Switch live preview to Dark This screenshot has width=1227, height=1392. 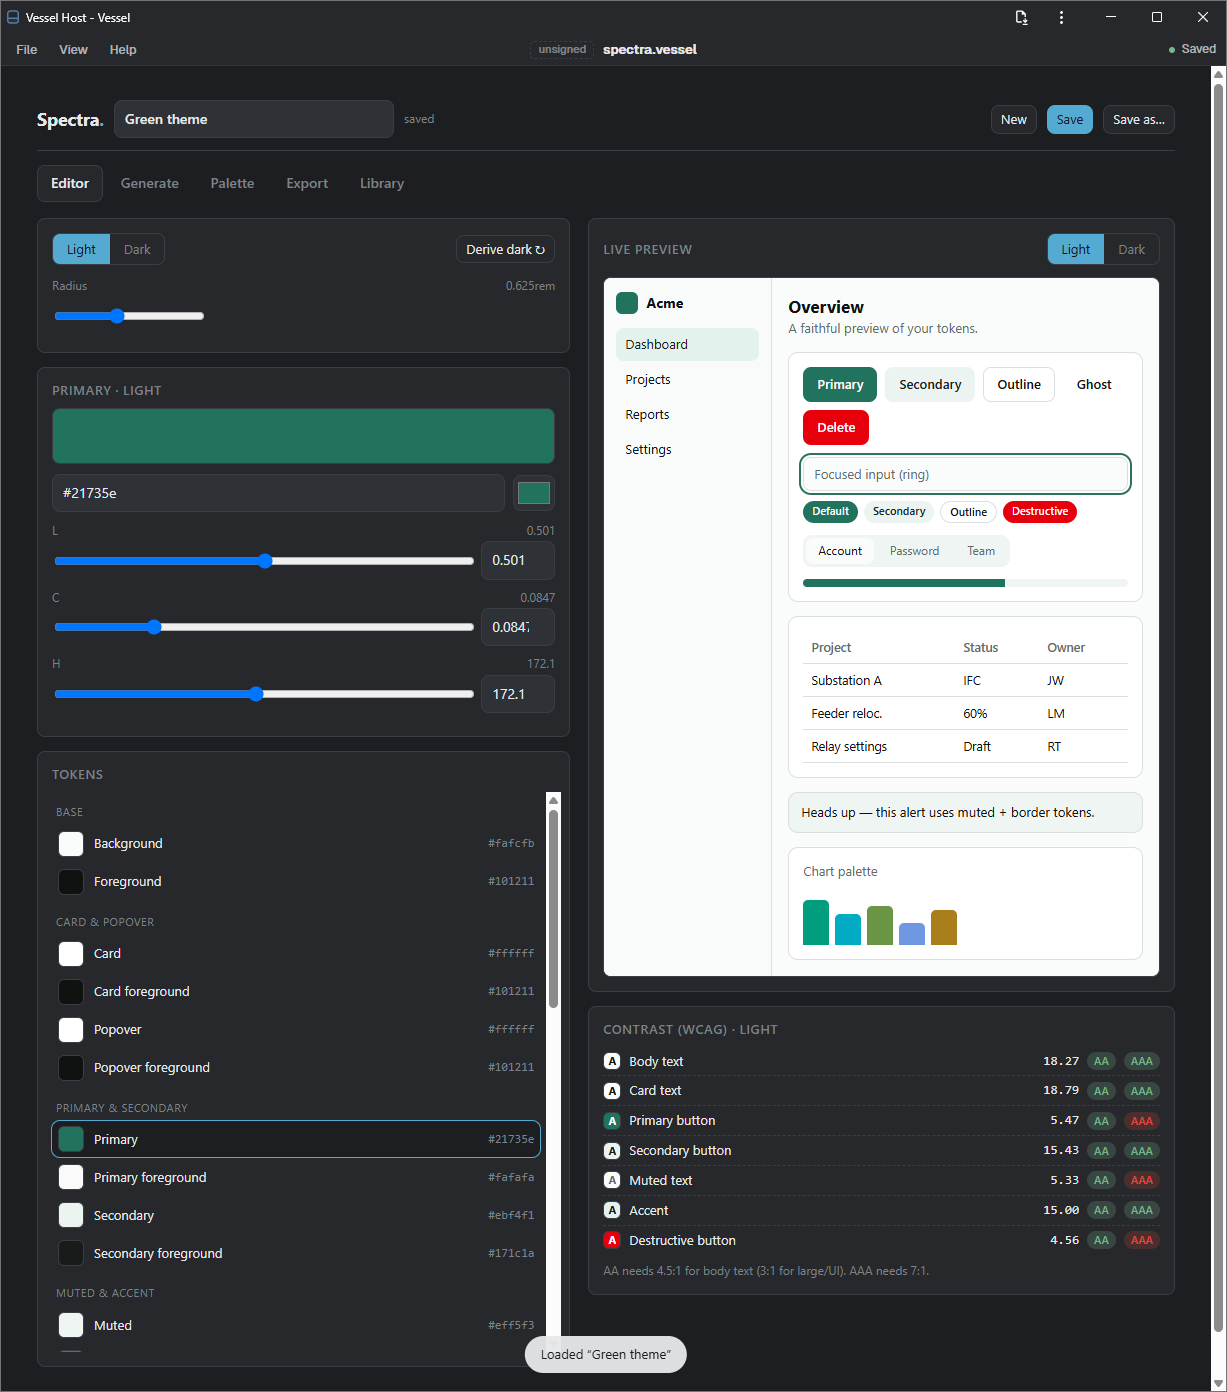(x=1132, y=249)
